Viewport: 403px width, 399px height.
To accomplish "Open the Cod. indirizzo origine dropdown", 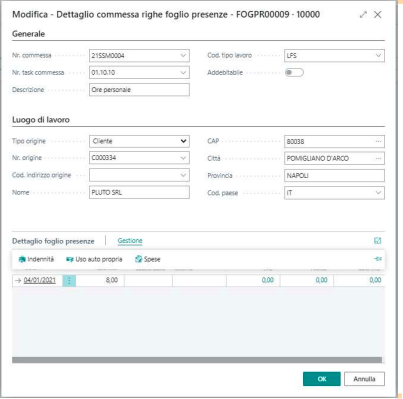I will coord(183,175).
